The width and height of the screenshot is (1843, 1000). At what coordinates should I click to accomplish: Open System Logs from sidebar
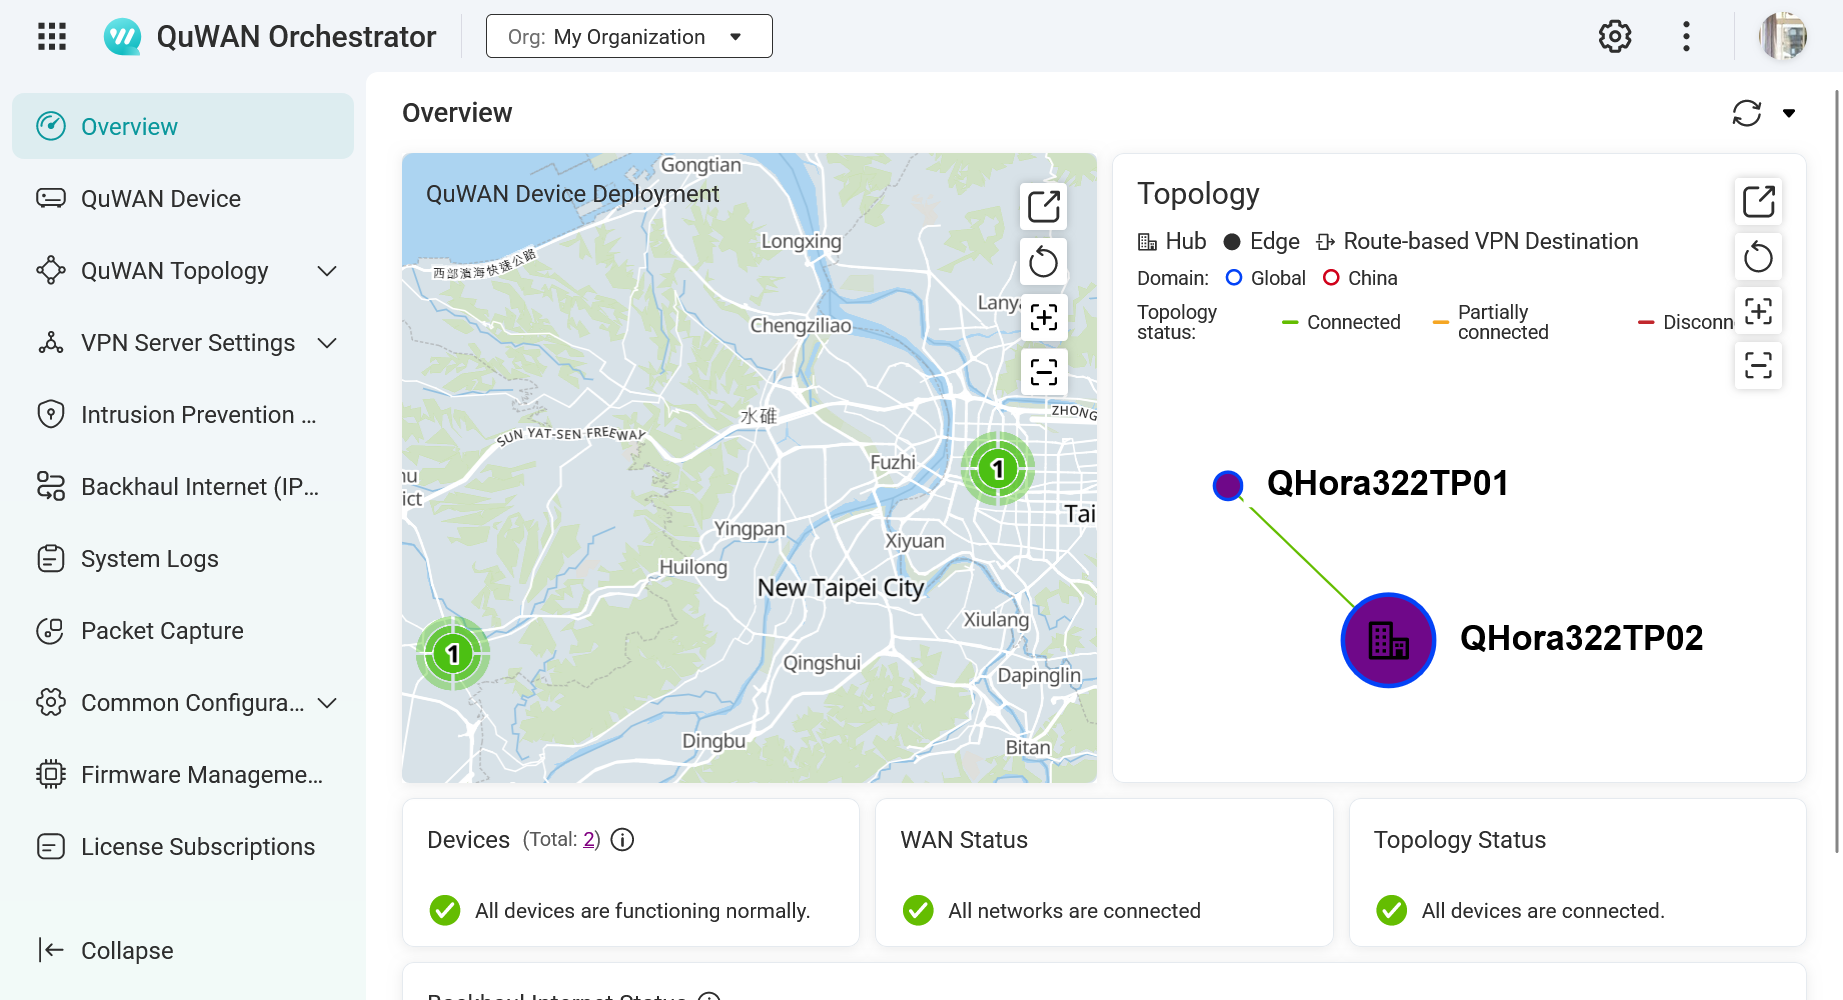(x=150, y=559)
